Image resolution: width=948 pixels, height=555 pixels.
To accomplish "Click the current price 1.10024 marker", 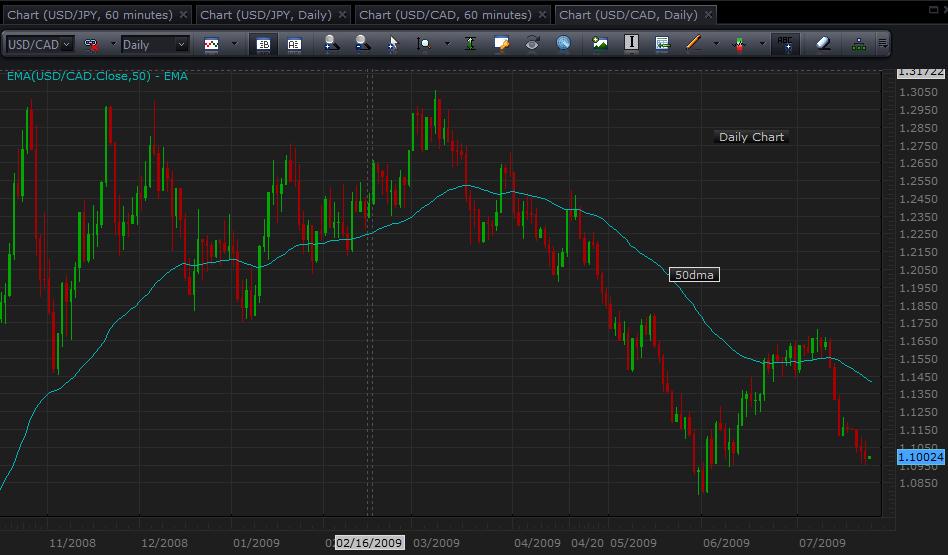I will pos(921,457).
